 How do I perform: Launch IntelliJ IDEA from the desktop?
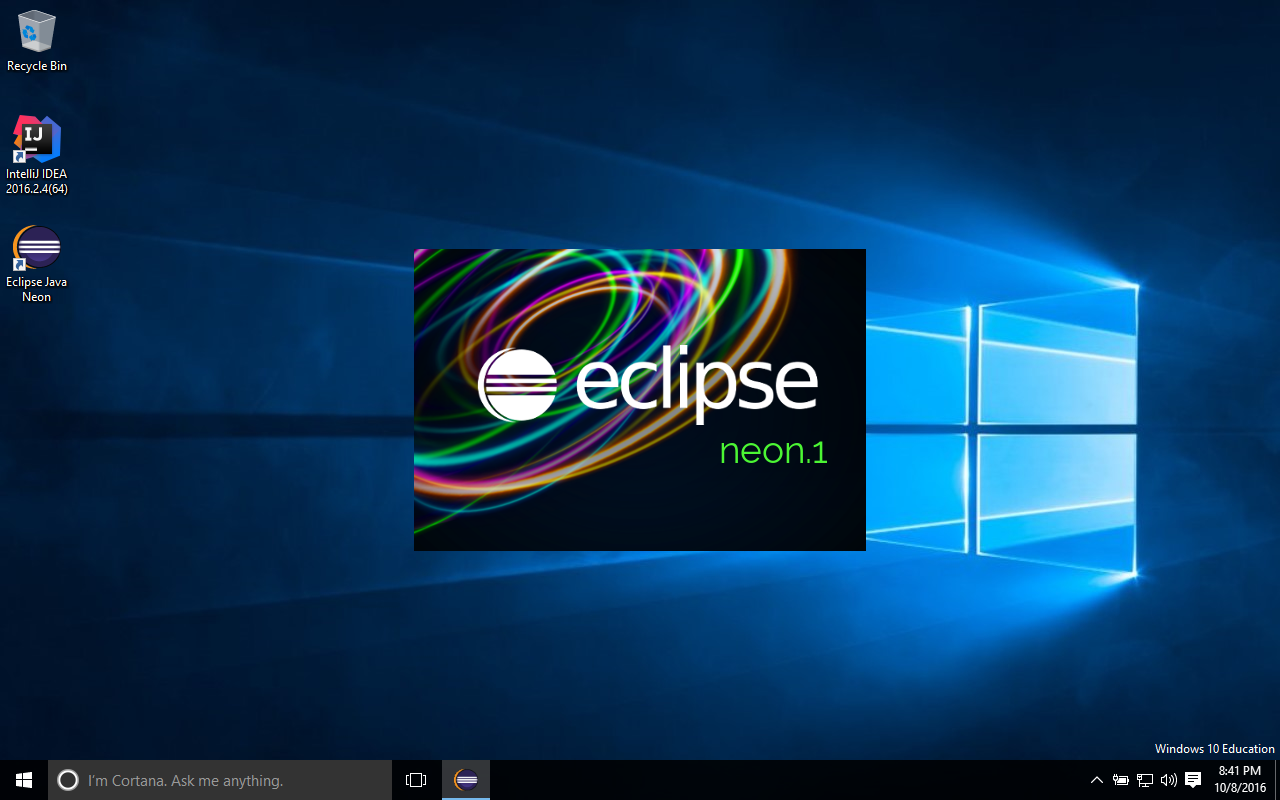click(x=36, y=138)
